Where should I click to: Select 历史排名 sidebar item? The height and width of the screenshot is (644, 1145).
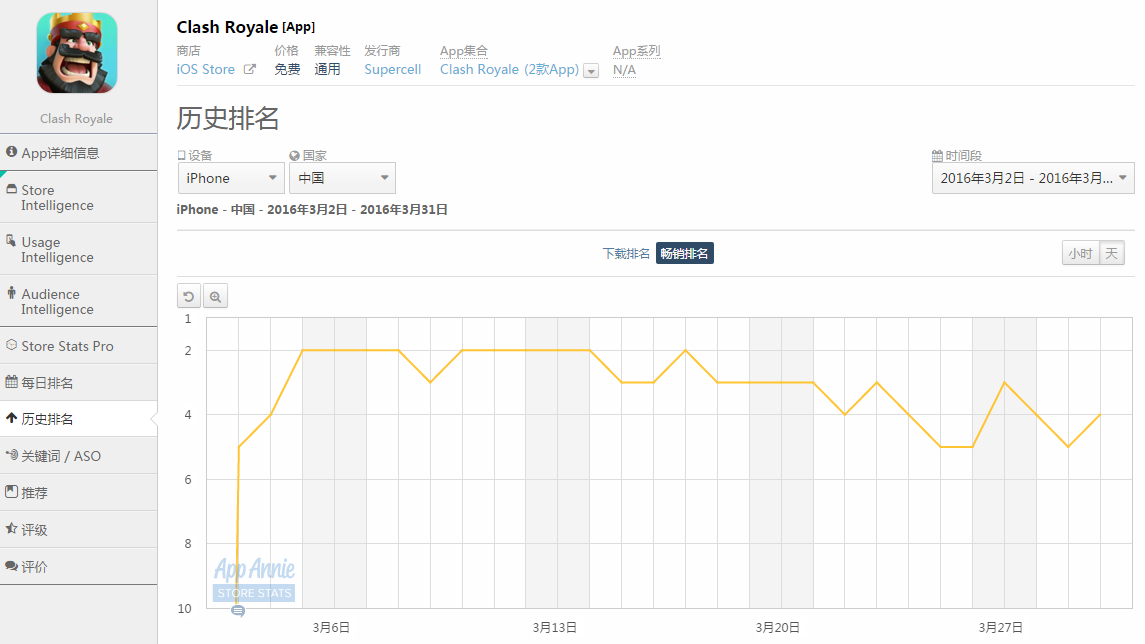(x=78, y=419)
